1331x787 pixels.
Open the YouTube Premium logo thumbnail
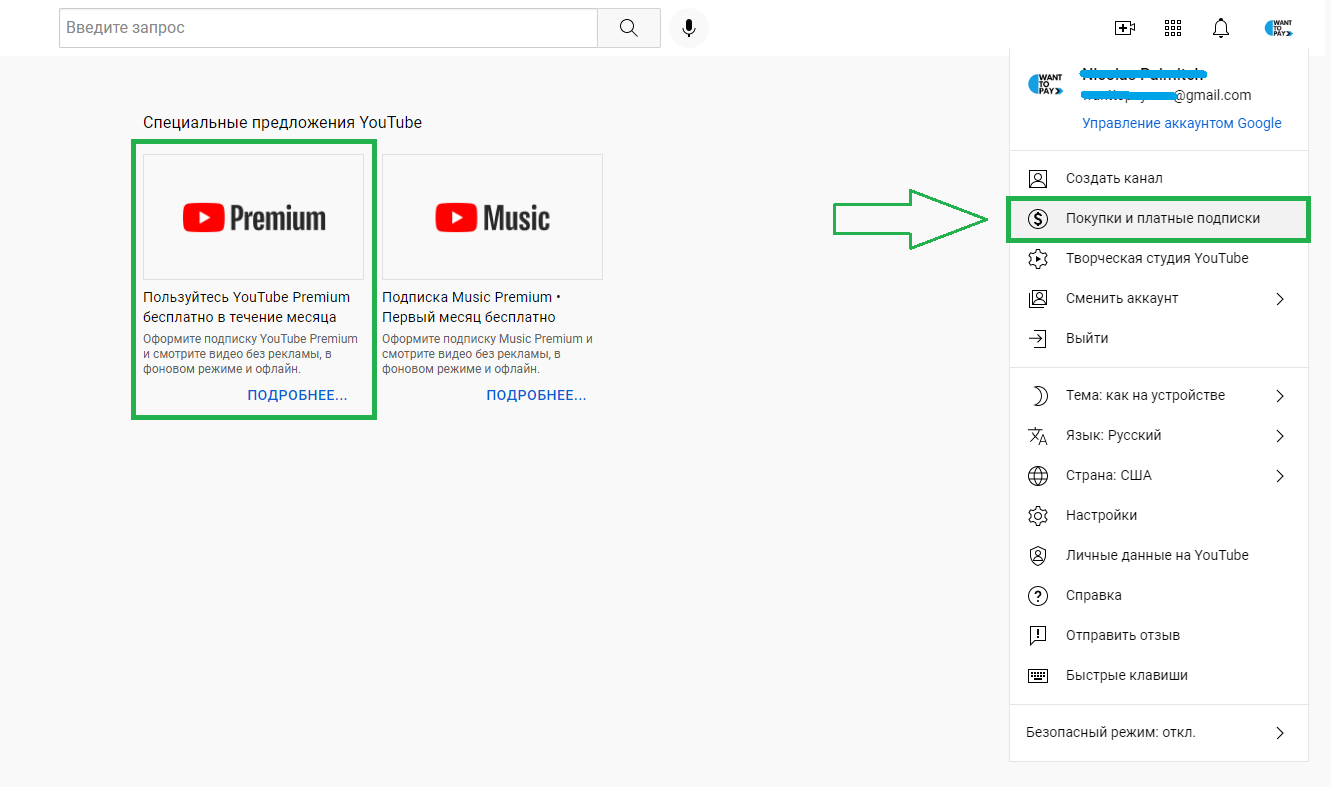[254, 217]
